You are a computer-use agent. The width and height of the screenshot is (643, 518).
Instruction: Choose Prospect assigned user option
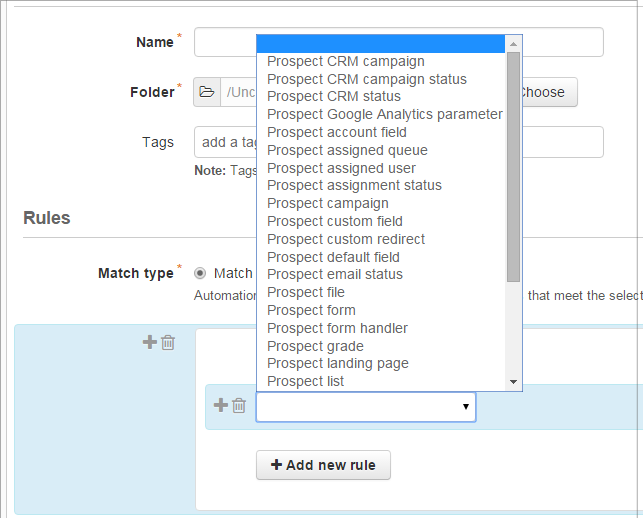point(381,168)
